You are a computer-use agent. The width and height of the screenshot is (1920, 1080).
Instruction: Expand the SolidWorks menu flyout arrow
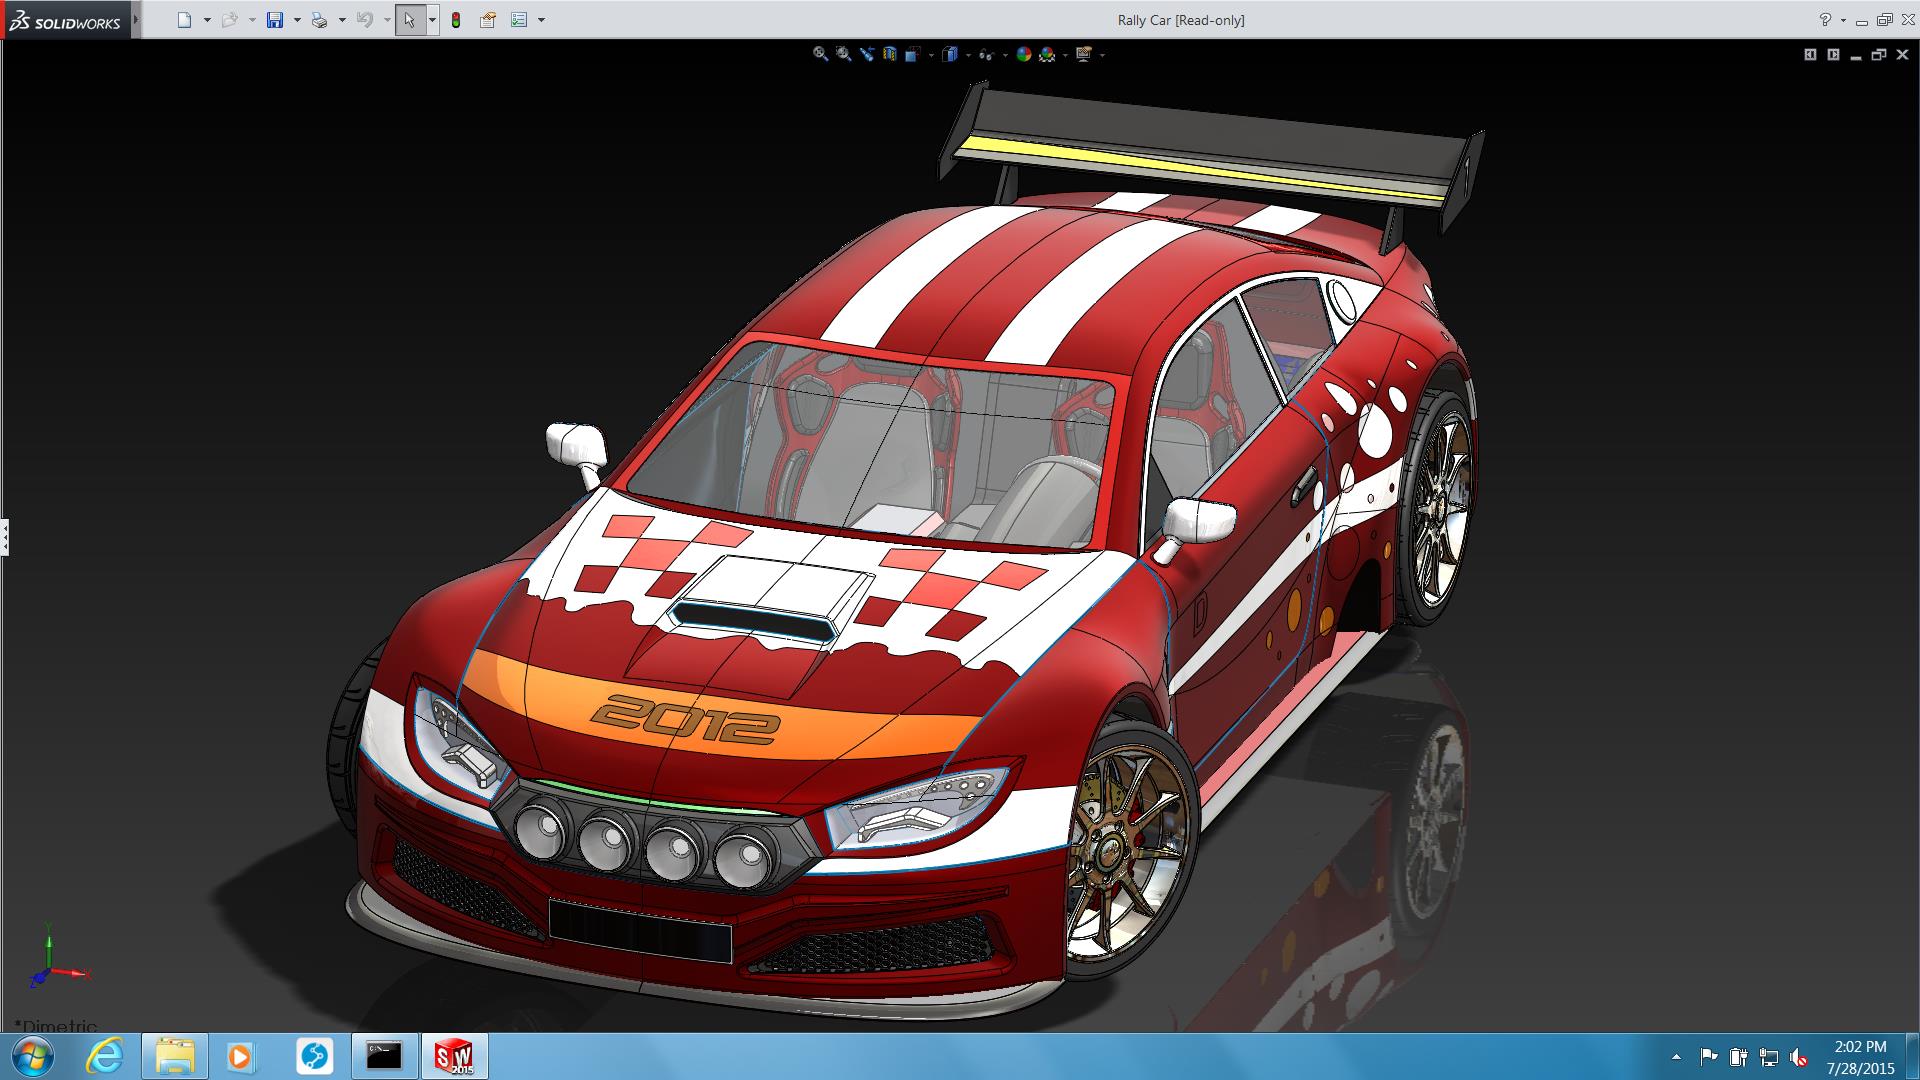[136, 20]
